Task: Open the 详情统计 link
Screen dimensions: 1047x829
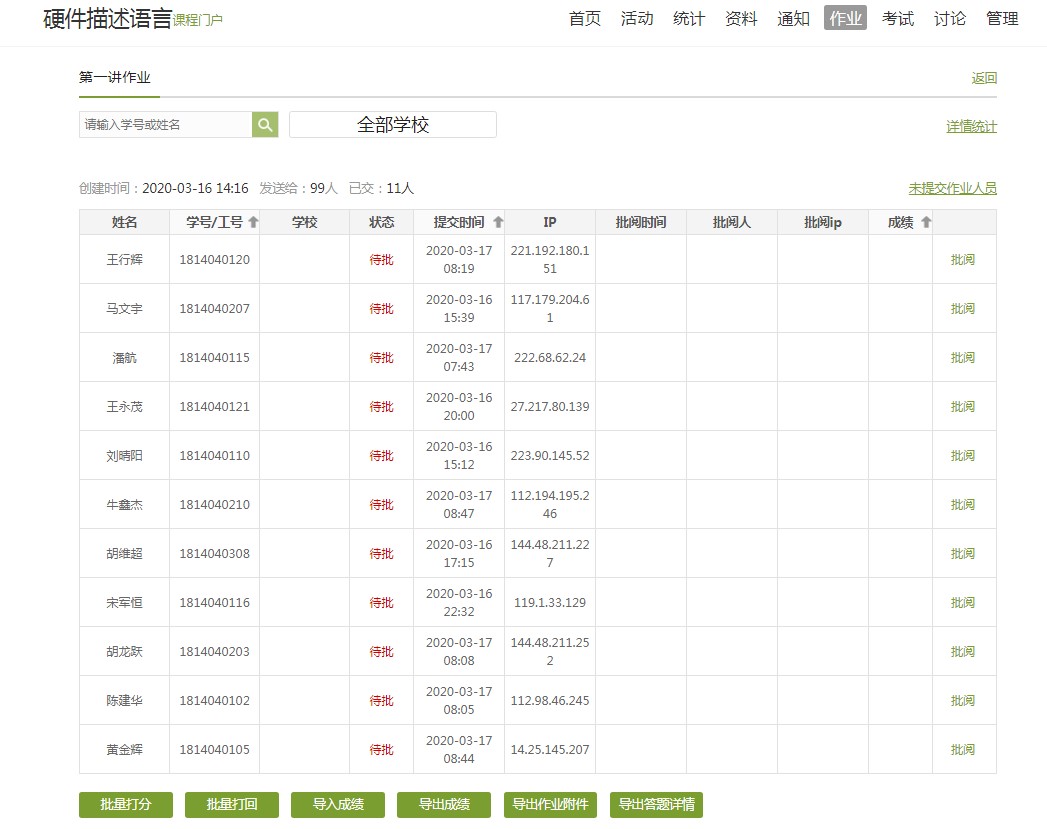Action: [x=971, y=127]
